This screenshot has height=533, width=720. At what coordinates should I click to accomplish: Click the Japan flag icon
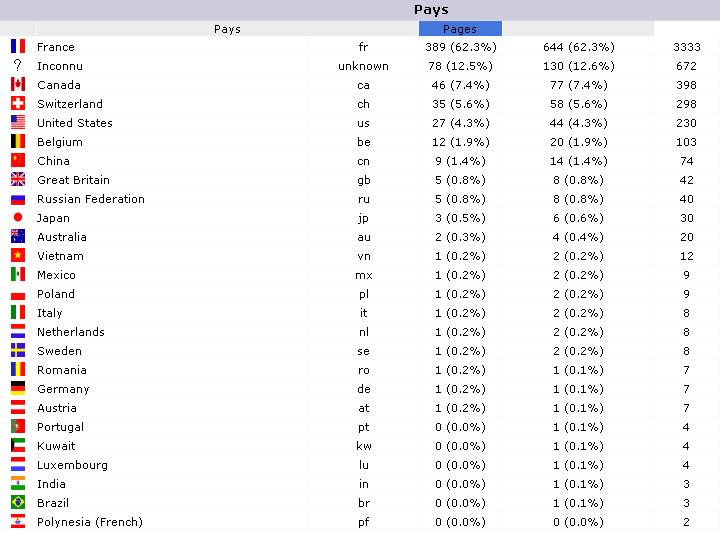tap(18, 217)
